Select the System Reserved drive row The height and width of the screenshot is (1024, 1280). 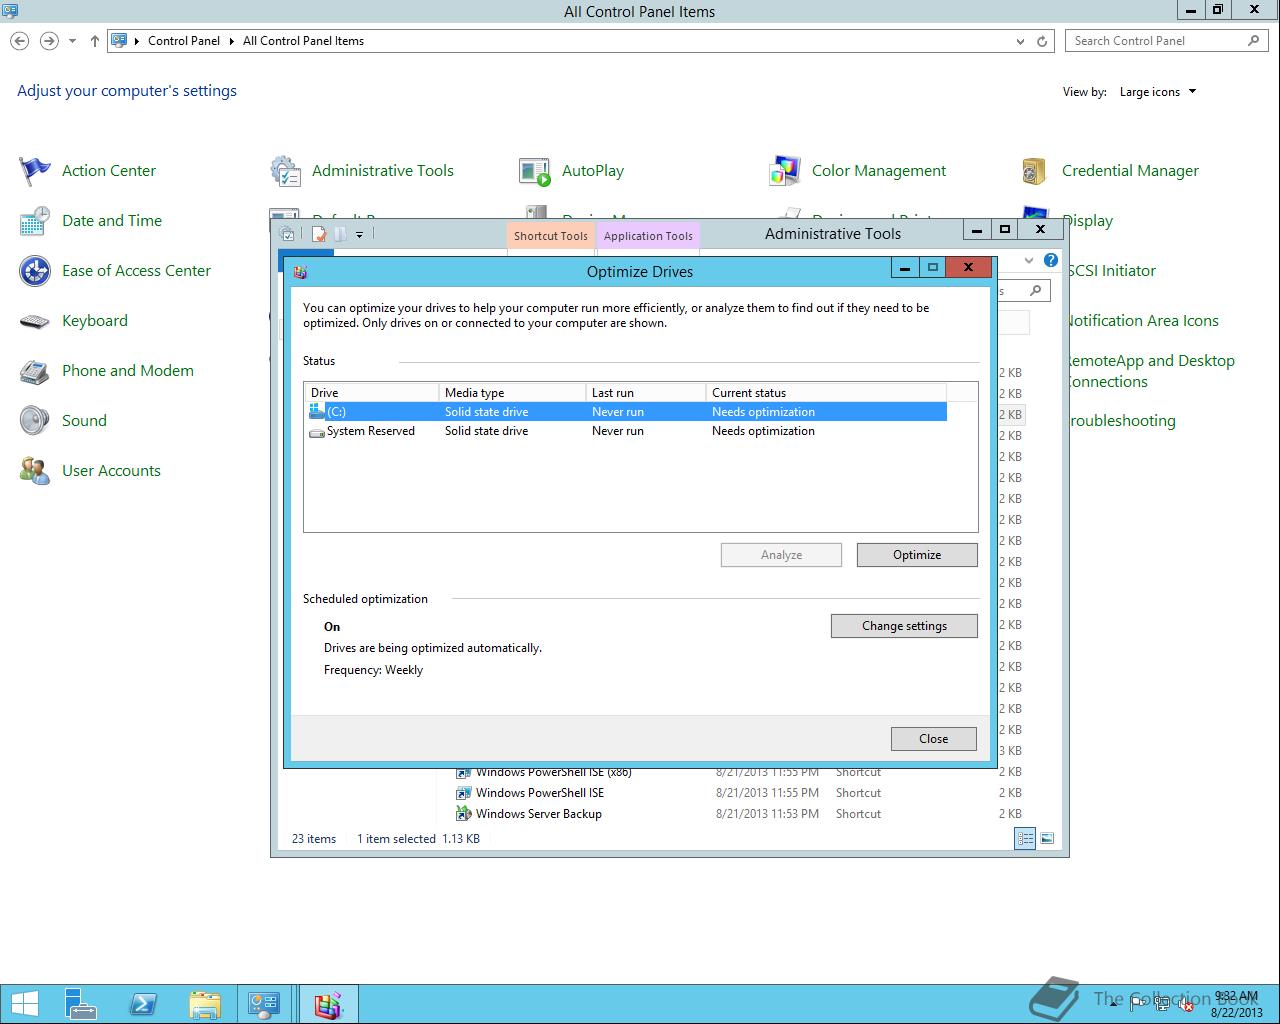click(627, 431)
